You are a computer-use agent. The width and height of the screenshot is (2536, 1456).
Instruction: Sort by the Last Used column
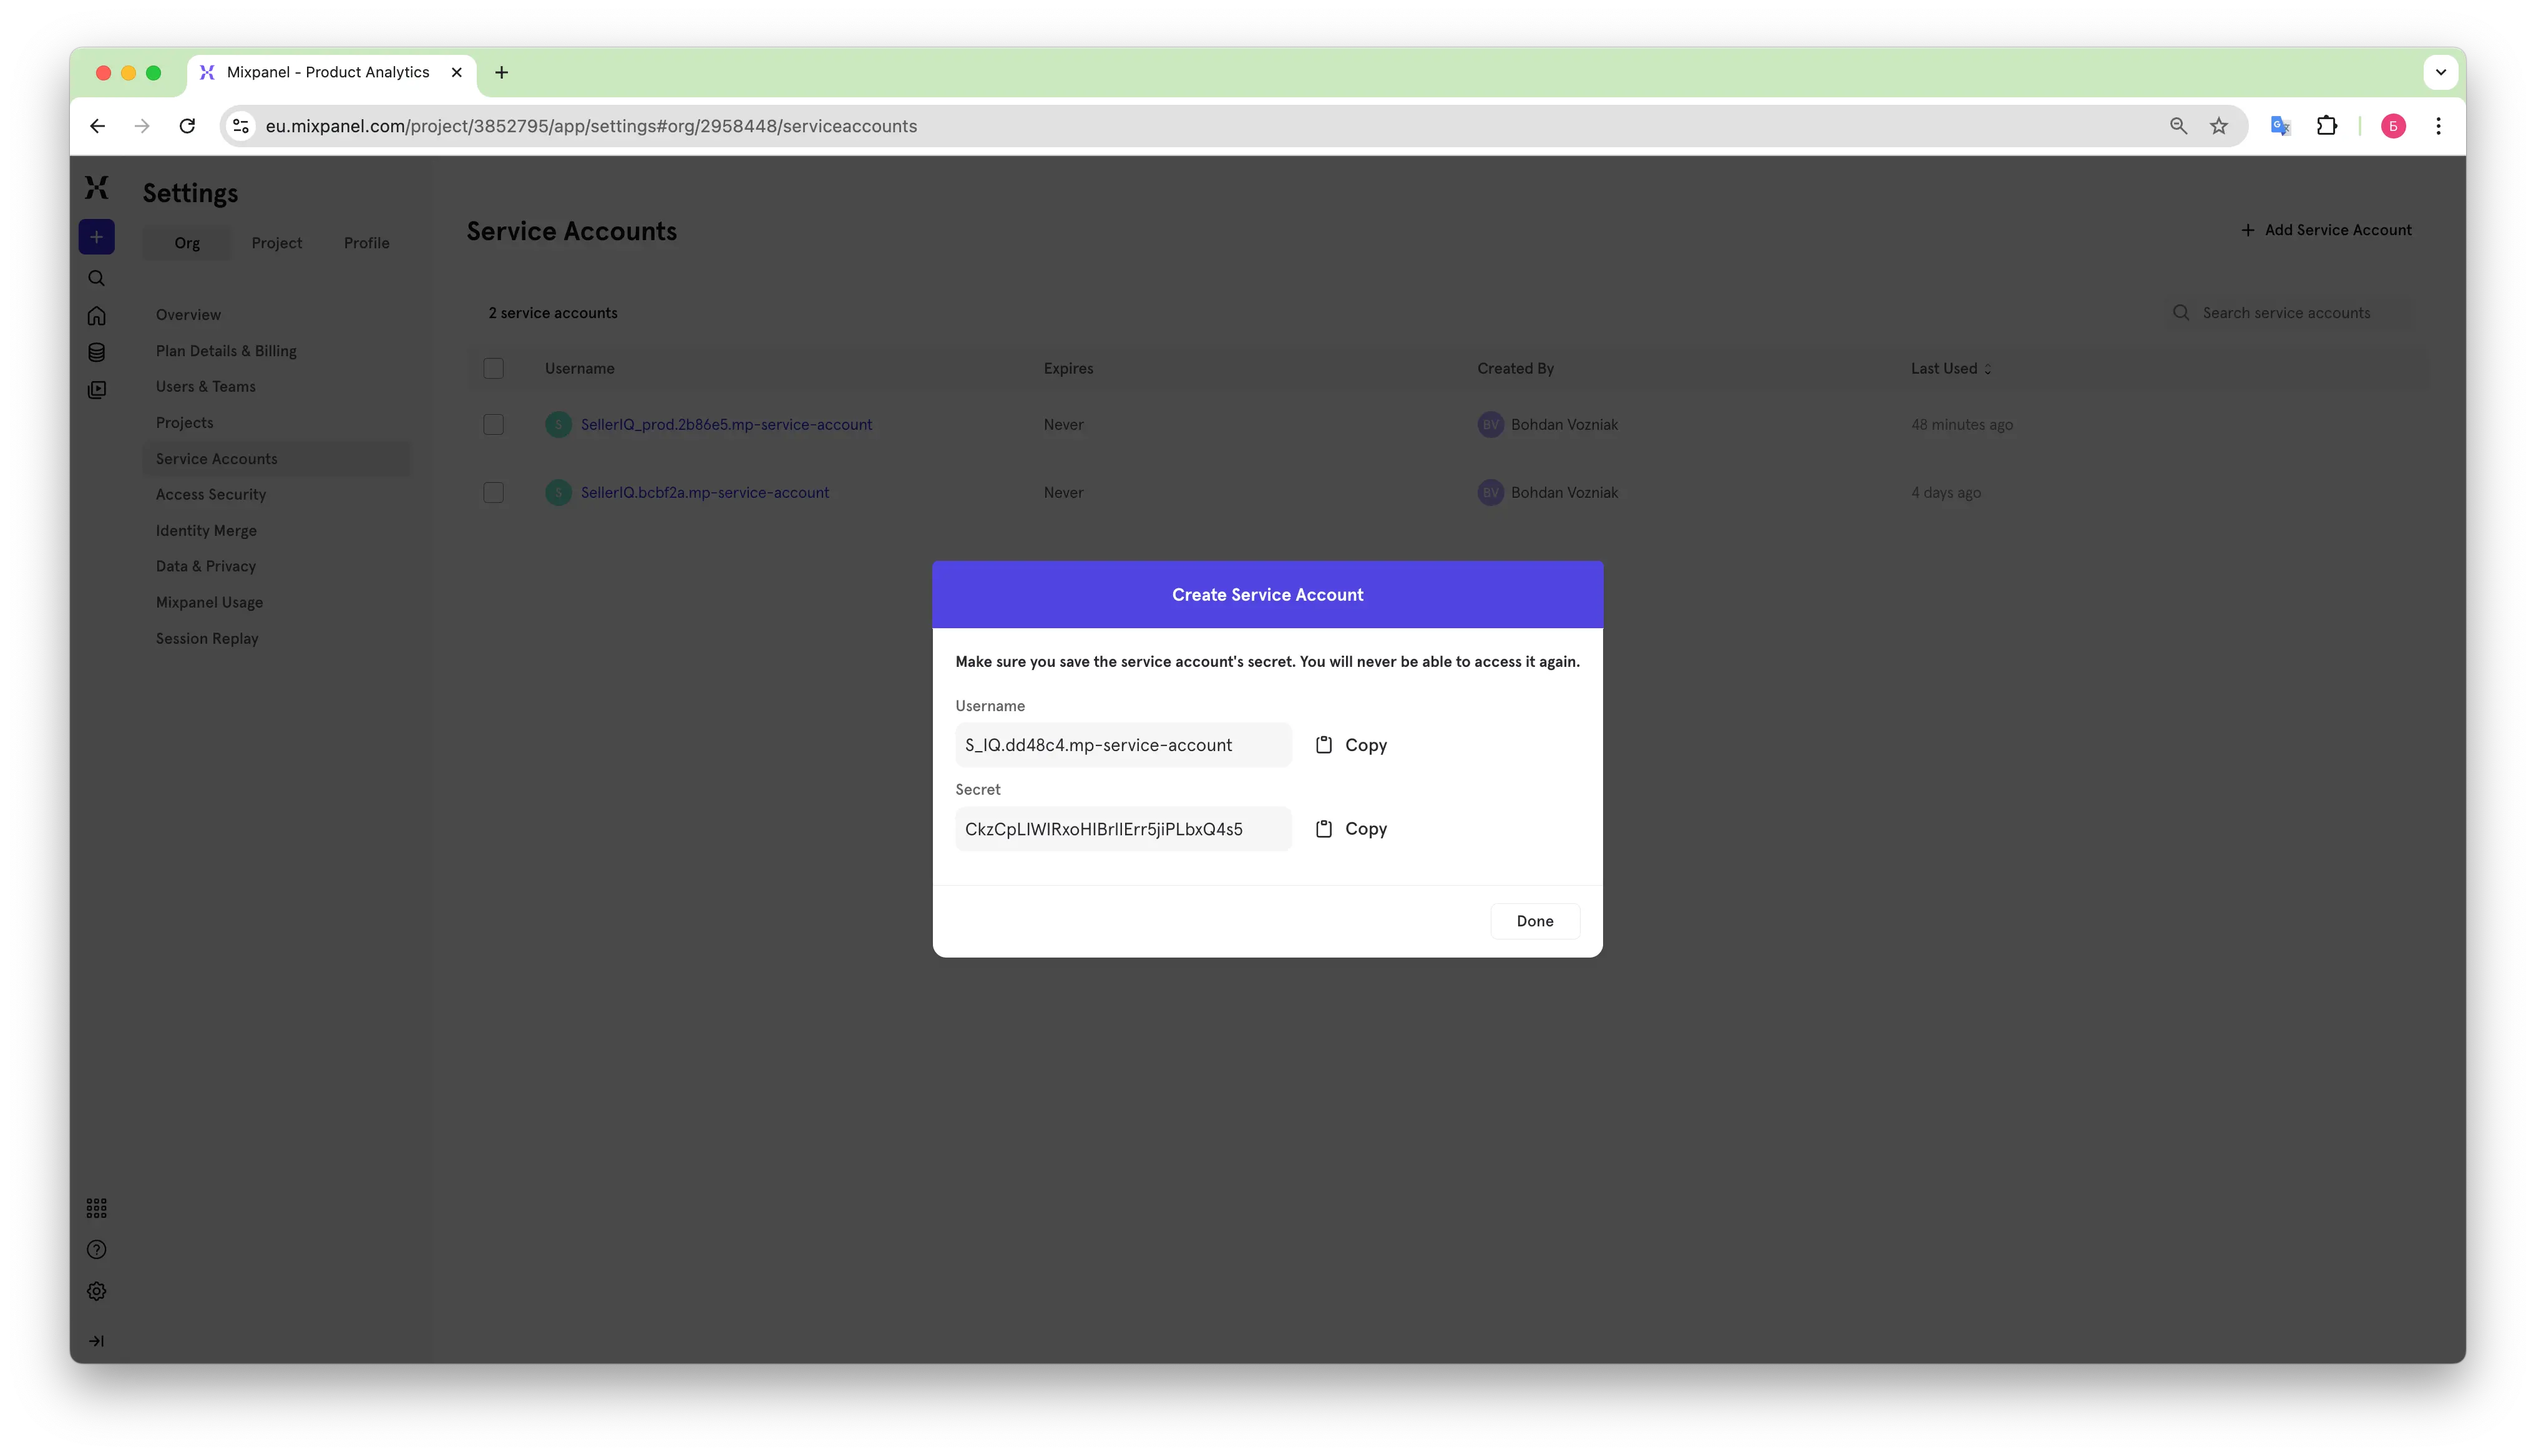[x=1951, y=369]
